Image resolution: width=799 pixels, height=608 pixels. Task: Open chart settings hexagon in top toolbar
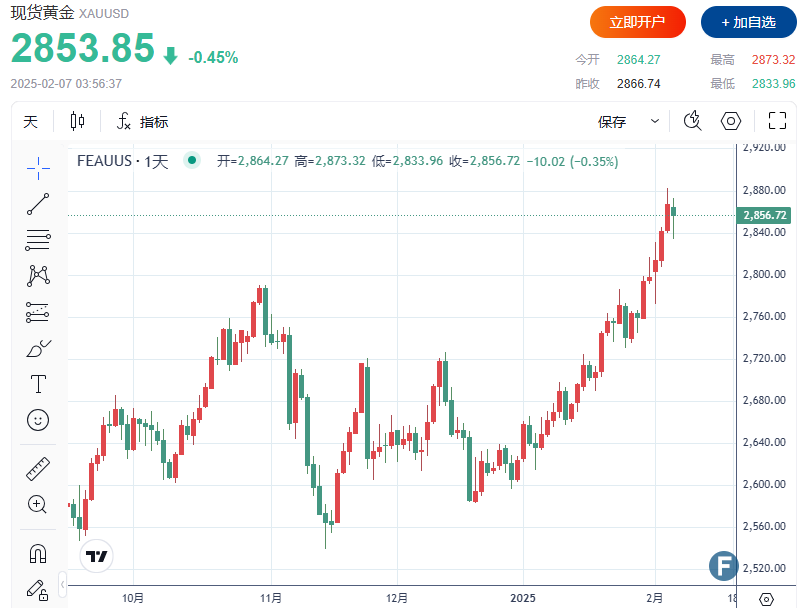pos(731,121)
